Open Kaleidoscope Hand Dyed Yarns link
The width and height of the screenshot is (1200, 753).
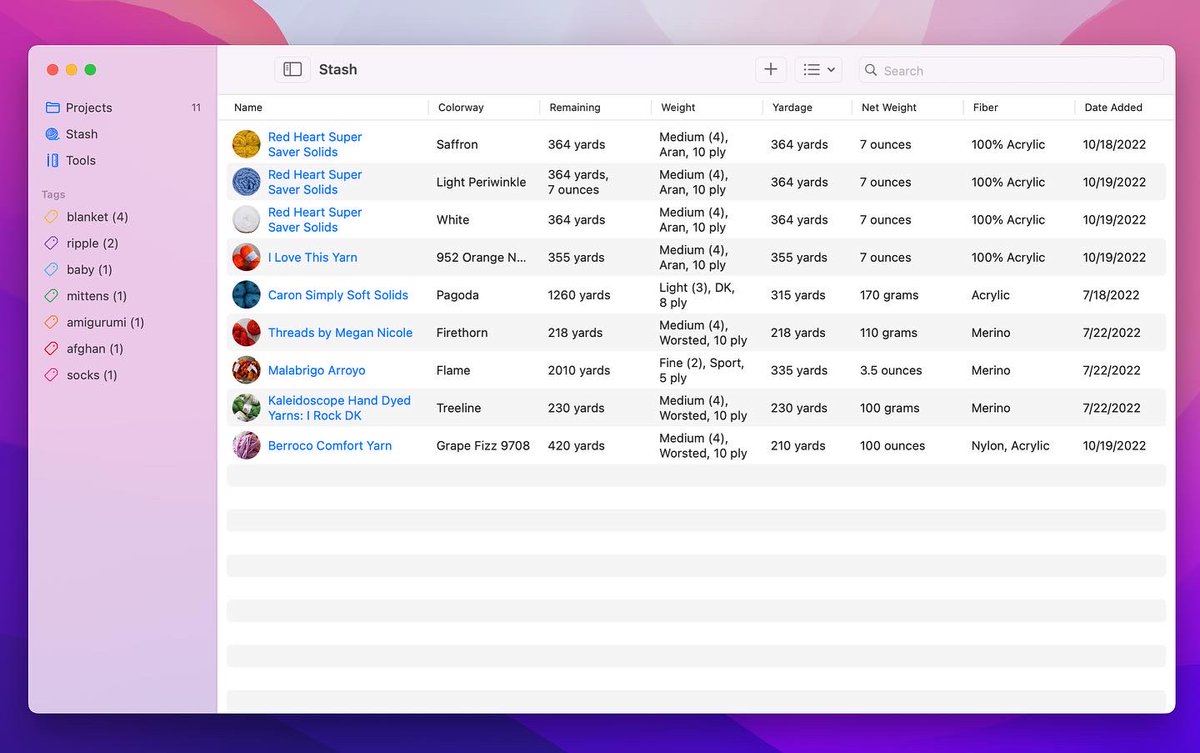[339, 408]
